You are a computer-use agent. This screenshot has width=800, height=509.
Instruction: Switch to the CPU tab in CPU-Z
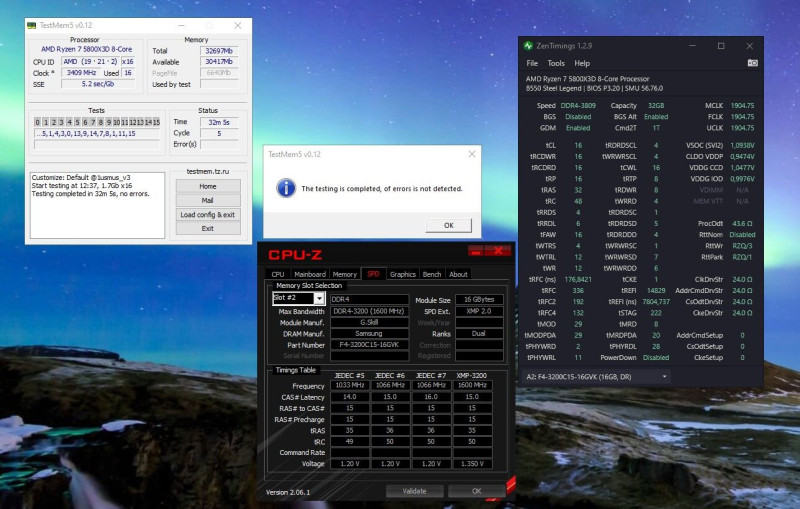278,274
